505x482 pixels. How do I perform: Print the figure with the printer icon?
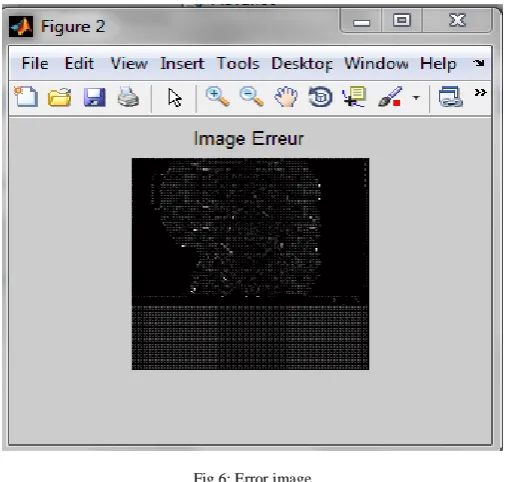[128, 97]
